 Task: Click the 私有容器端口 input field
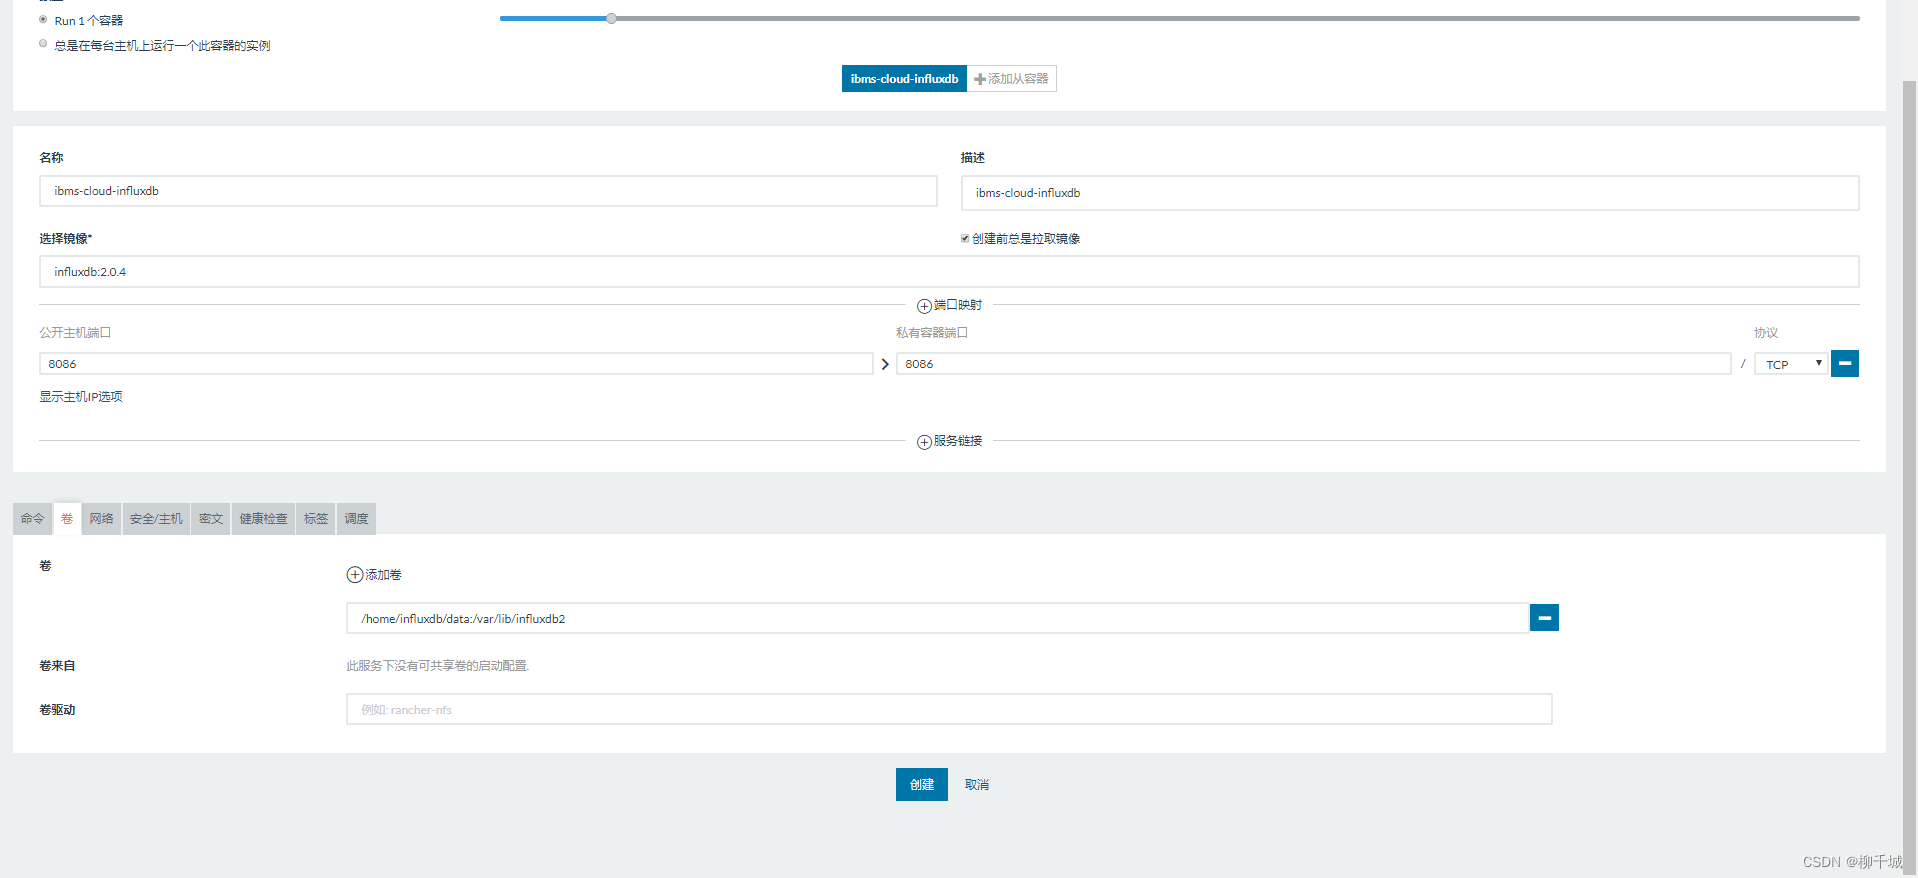point(1313,364)
